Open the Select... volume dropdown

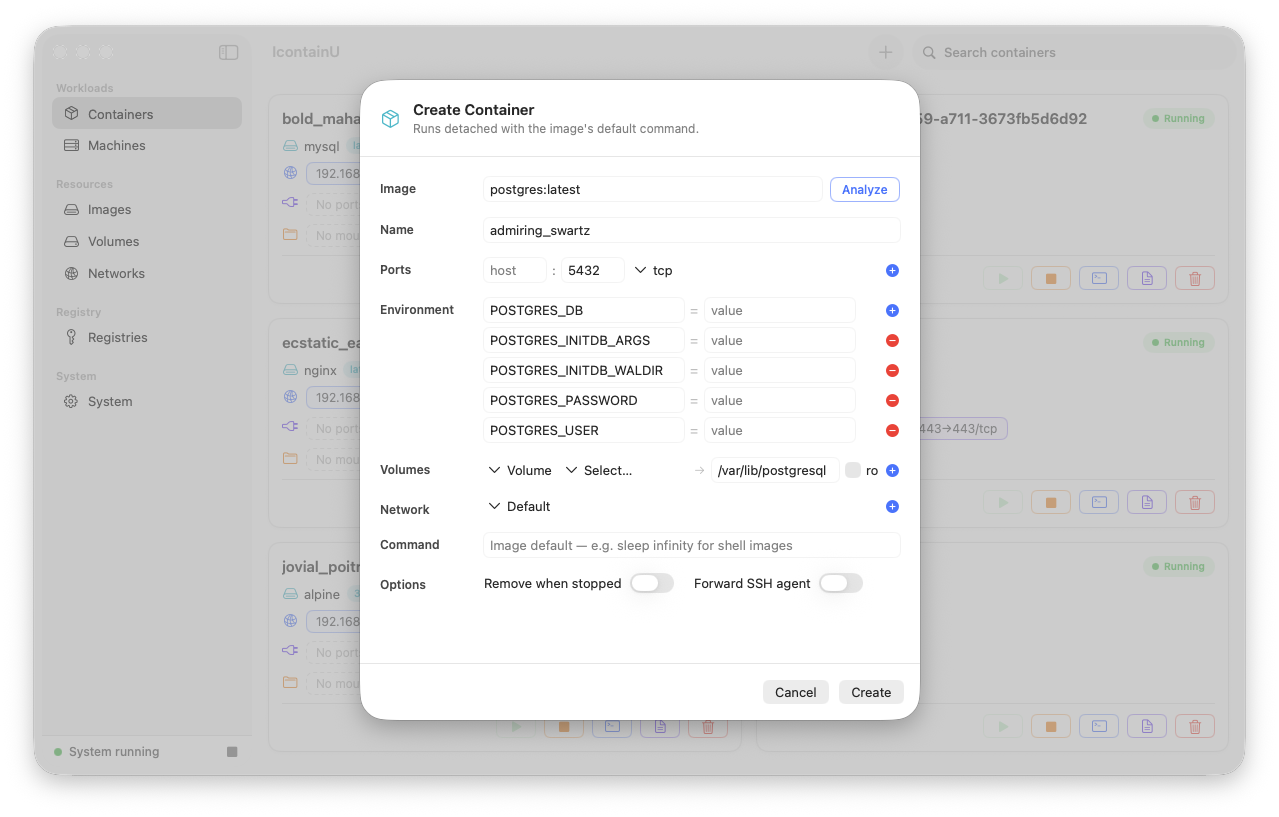(x=599, y=470)
